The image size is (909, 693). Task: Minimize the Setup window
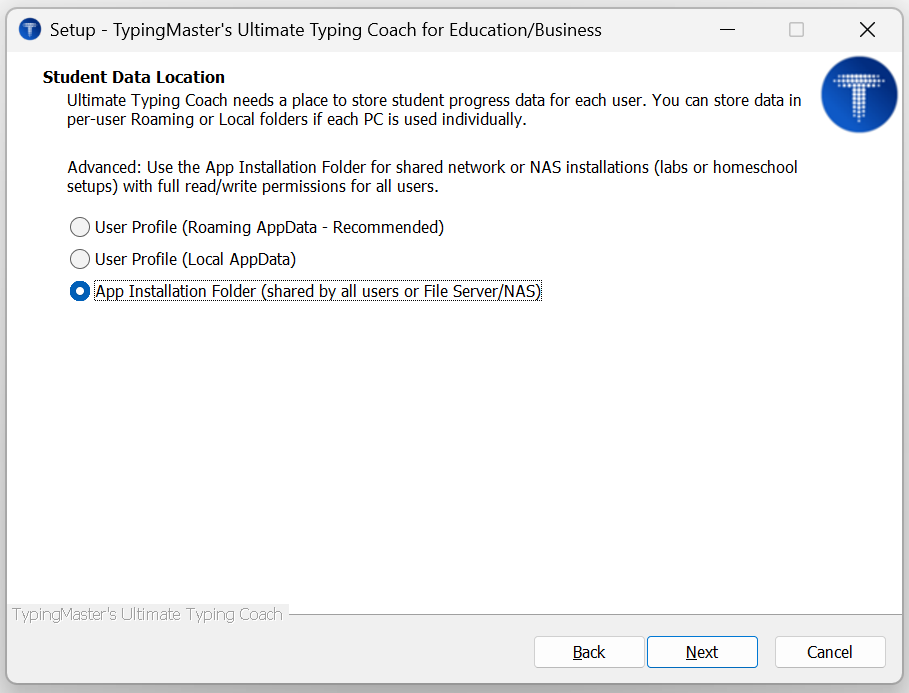coord(726,30)
